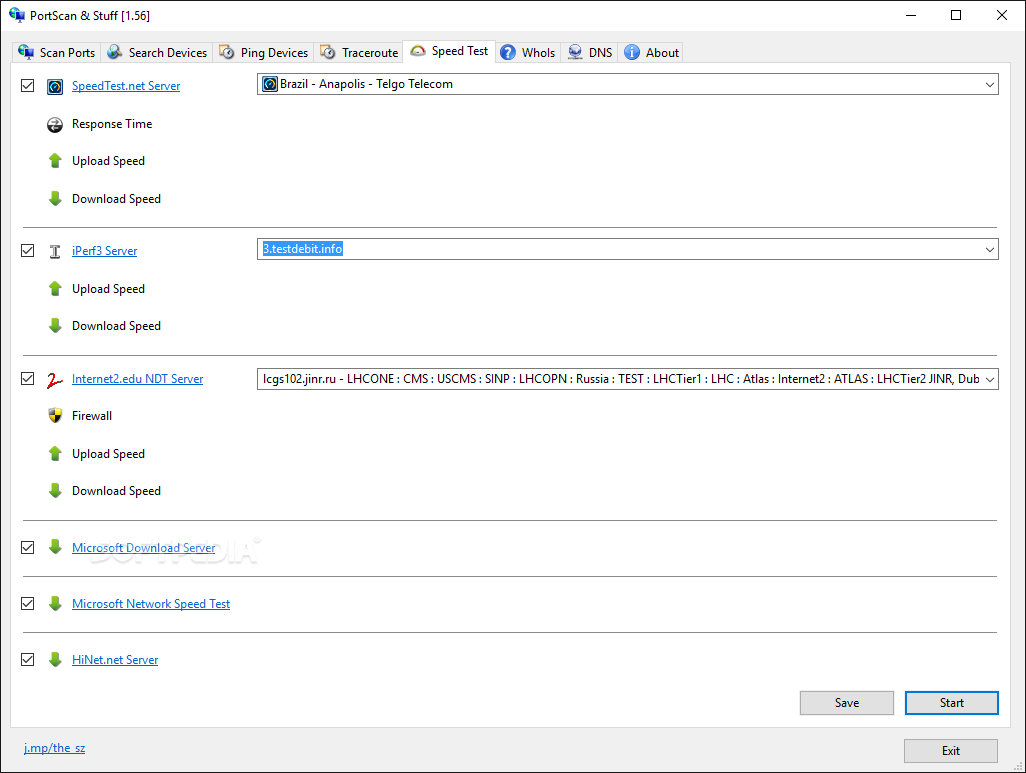The height and width of the screenshot is (773, 1026).
Task: Click the iPerf3 Download Speed arrow icon
Action: 55,325
